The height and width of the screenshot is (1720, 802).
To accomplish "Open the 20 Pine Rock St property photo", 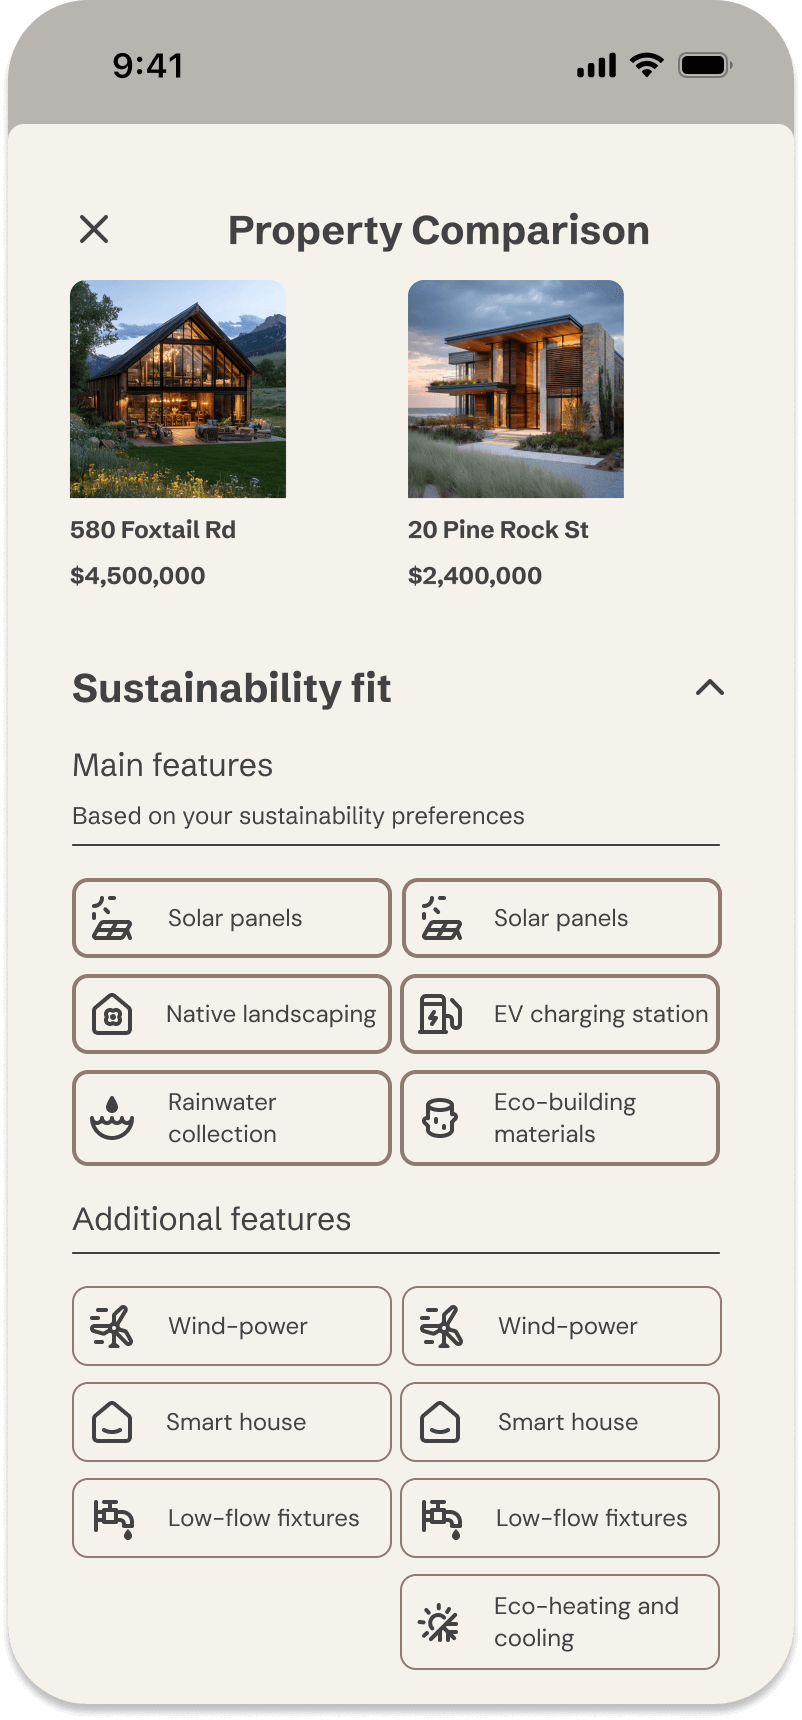I will pyautogui.click(x=516, y=389).
